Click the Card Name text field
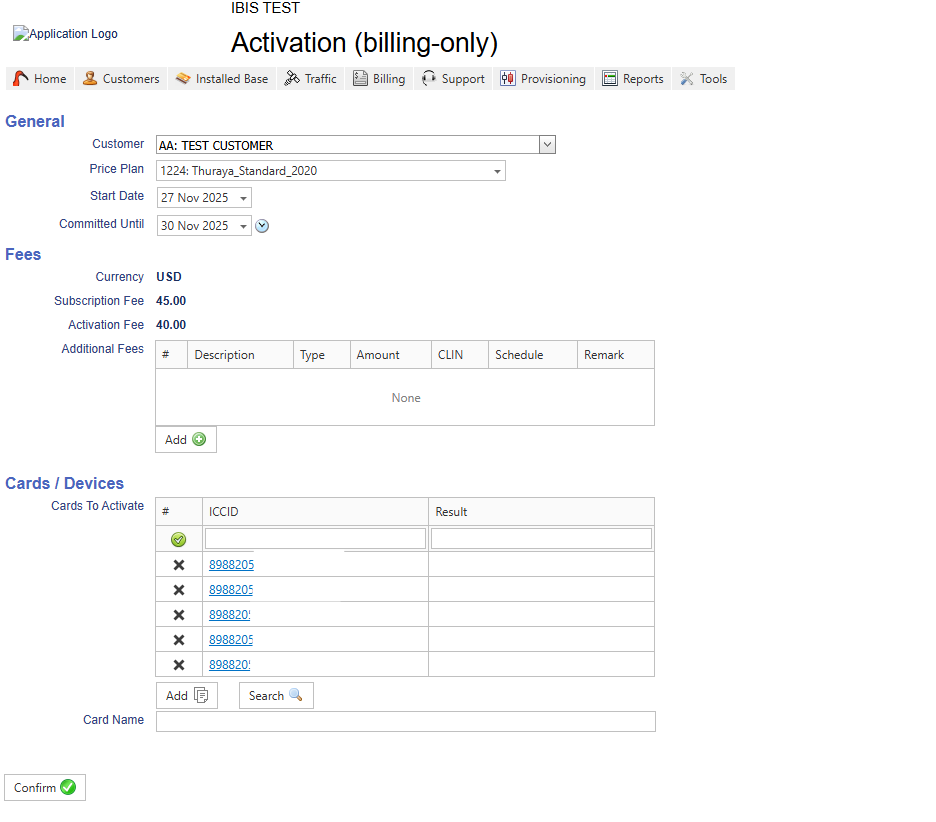The width and height of the screenshot is (936, 822). [405, 721]
